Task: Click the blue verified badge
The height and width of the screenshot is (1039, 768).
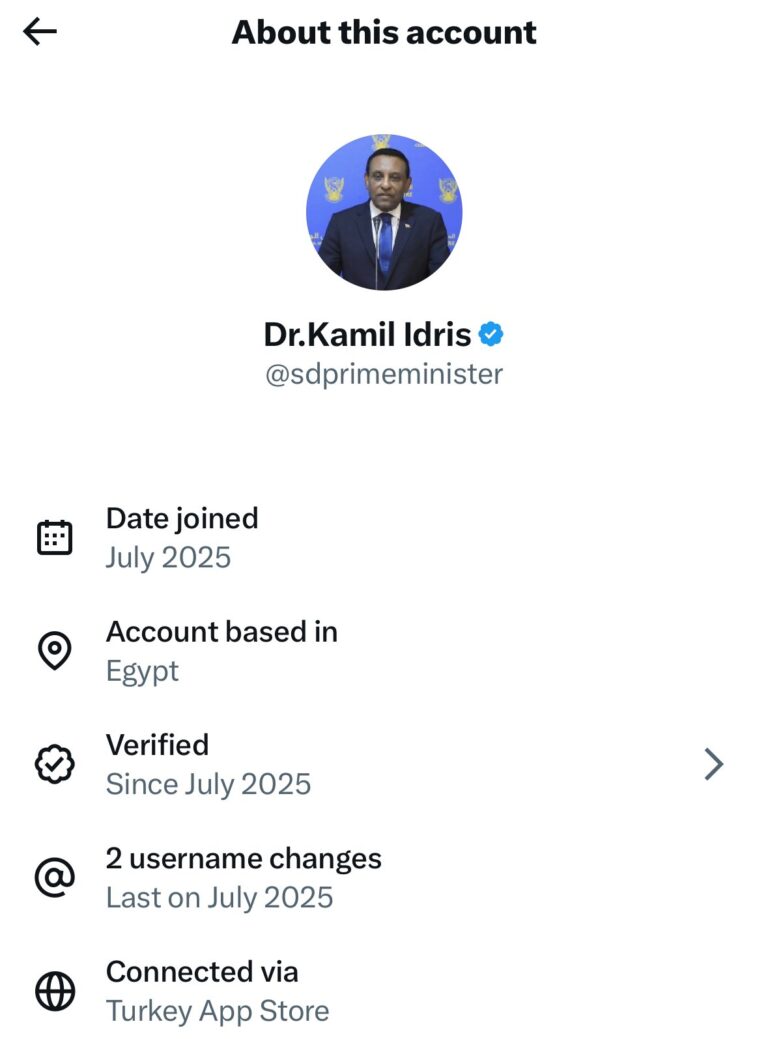Action: click(490, 335)
